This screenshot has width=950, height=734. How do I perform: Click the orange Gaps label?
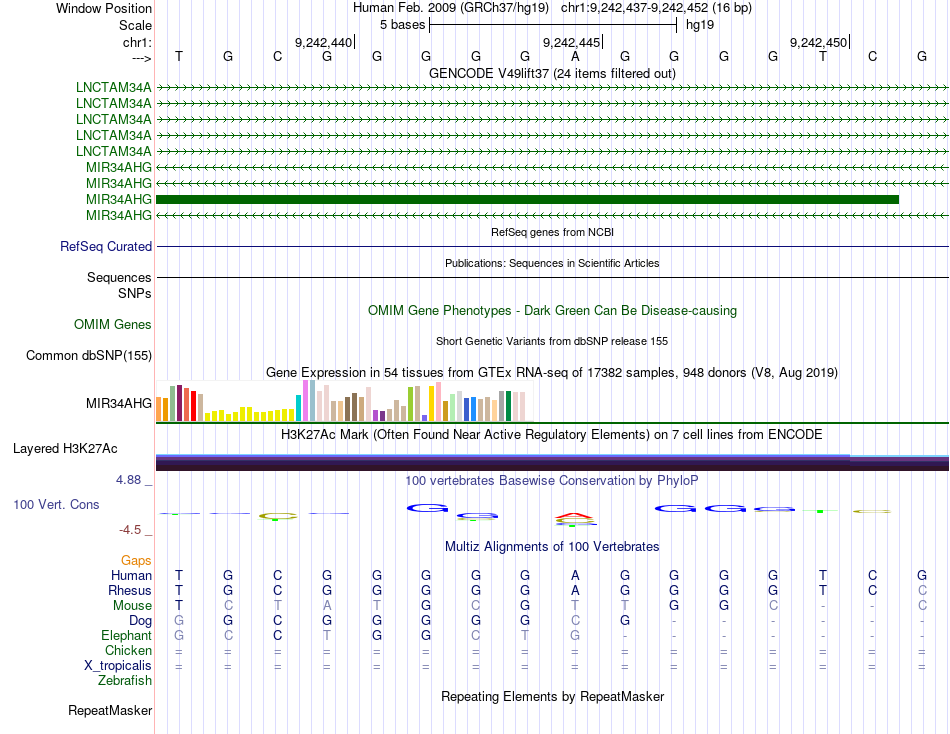click(136, 561)
